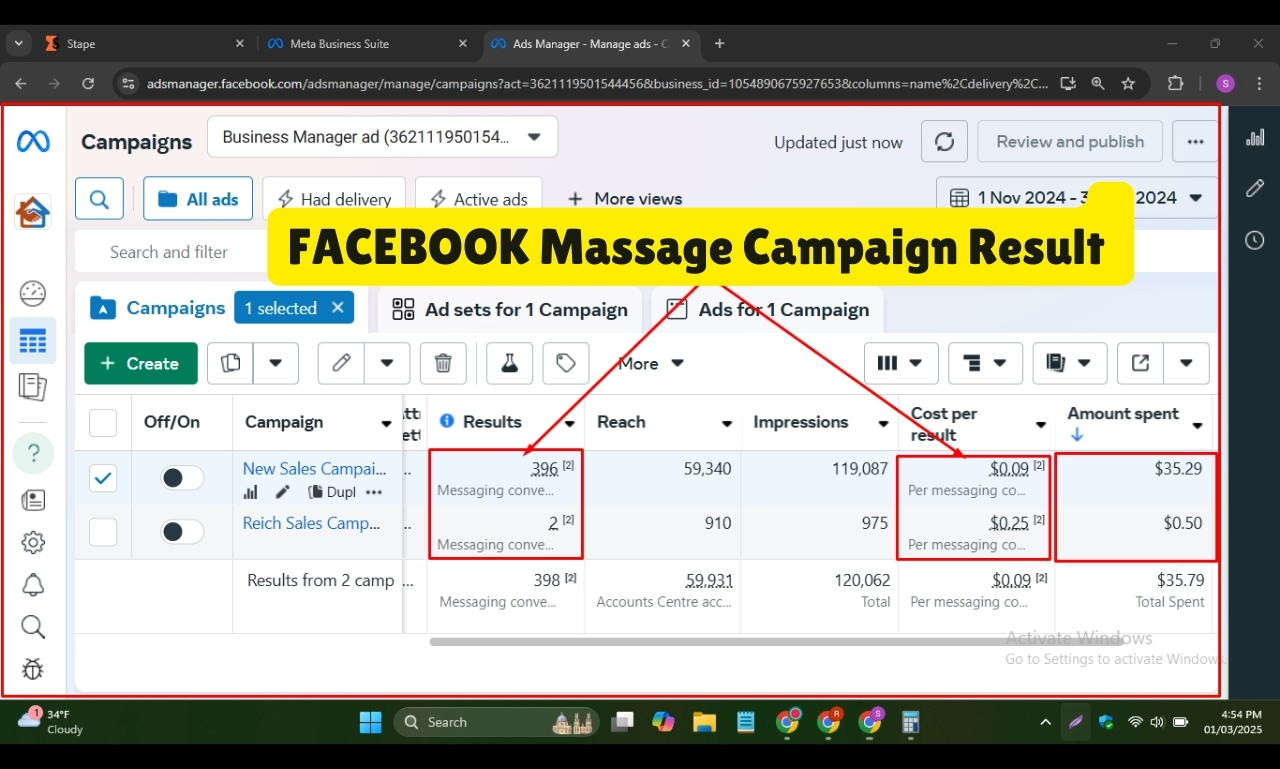
Task: Click the refresh icon beside Updated just now
Action: [944, 142]
